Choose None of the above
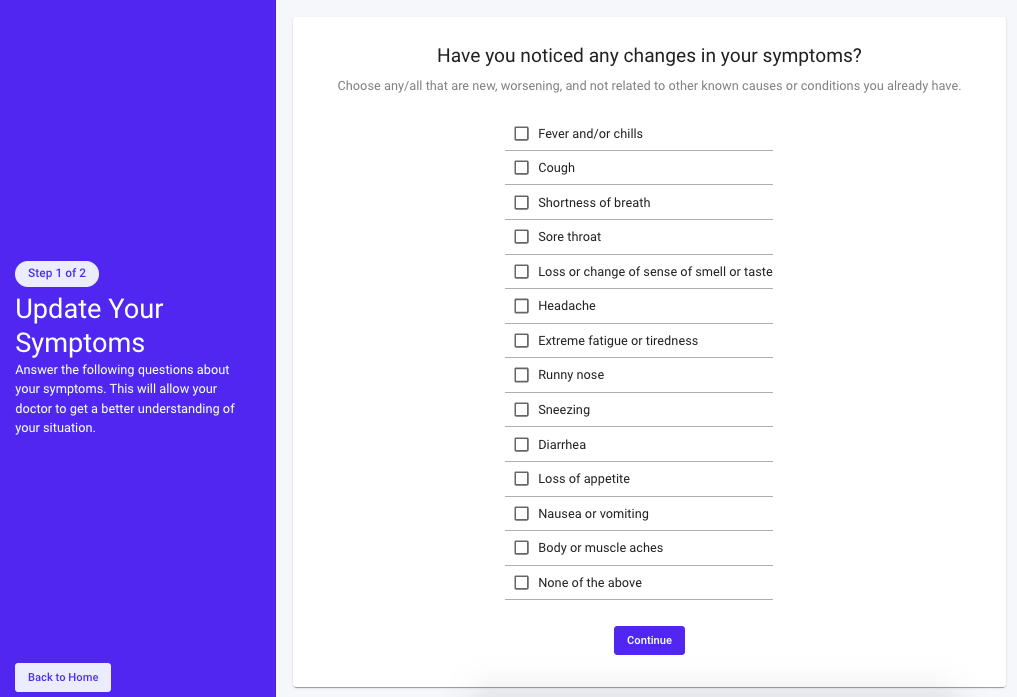The image size is (1017, 697). 521,582
